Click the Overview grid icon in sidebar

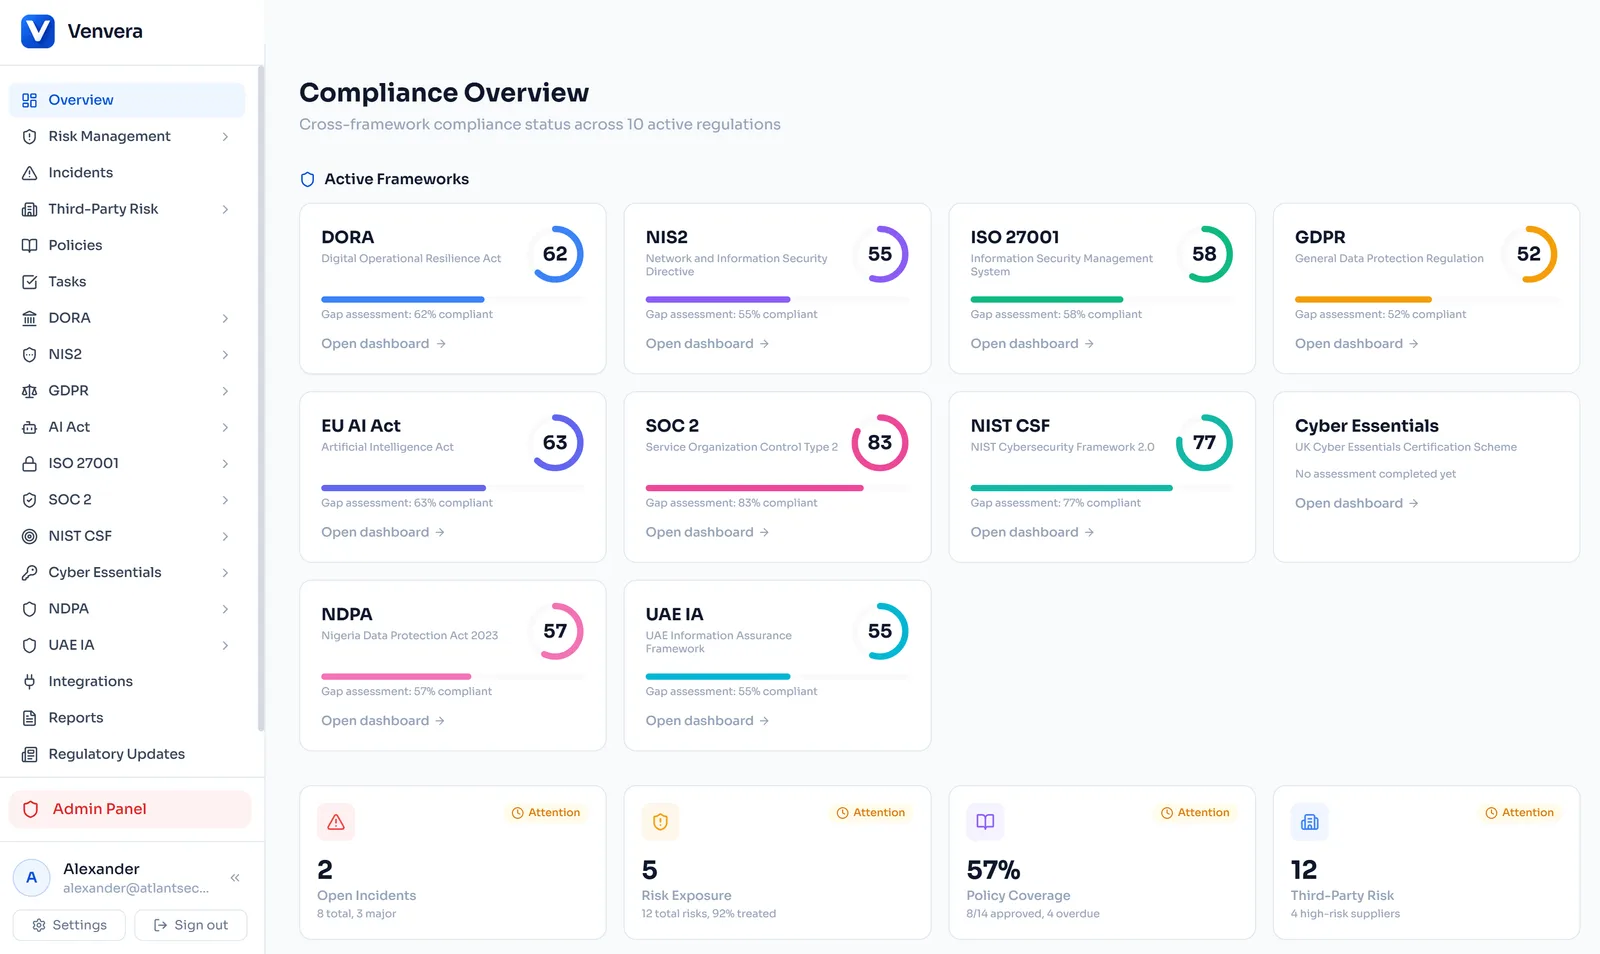point(30,100)
